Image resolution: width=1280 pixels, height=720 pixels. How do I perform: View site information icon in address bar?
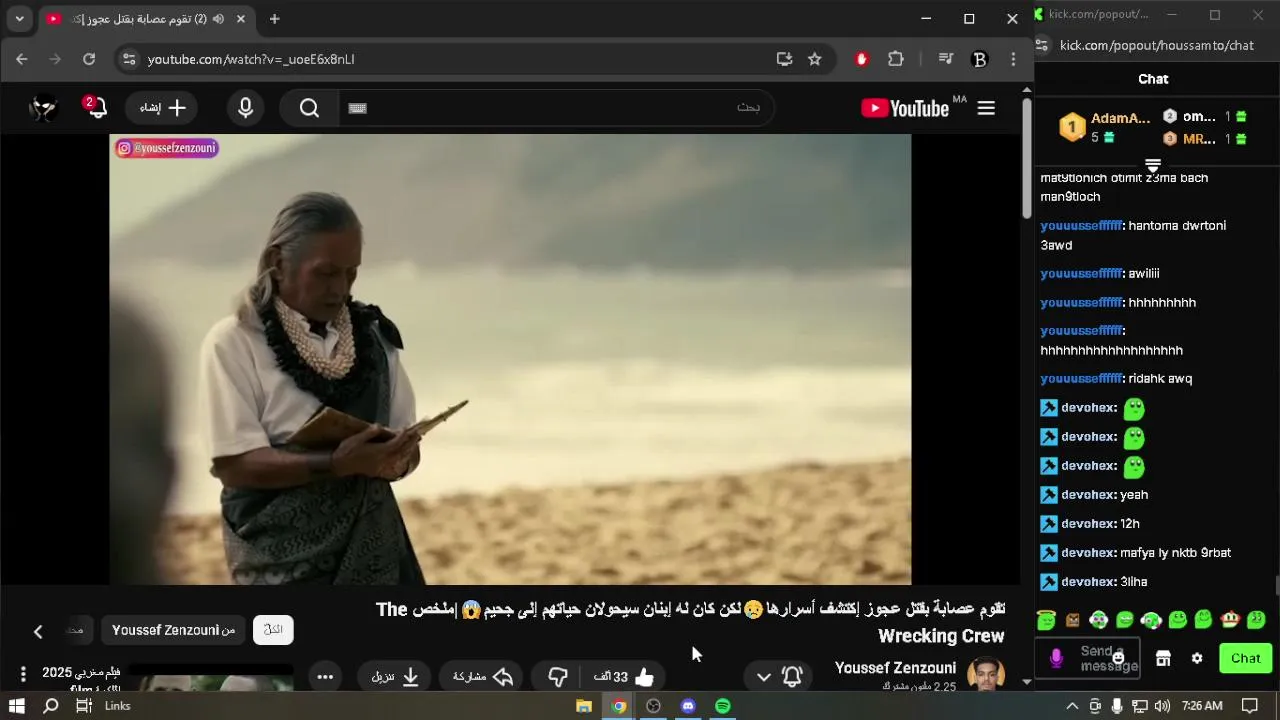128,59
